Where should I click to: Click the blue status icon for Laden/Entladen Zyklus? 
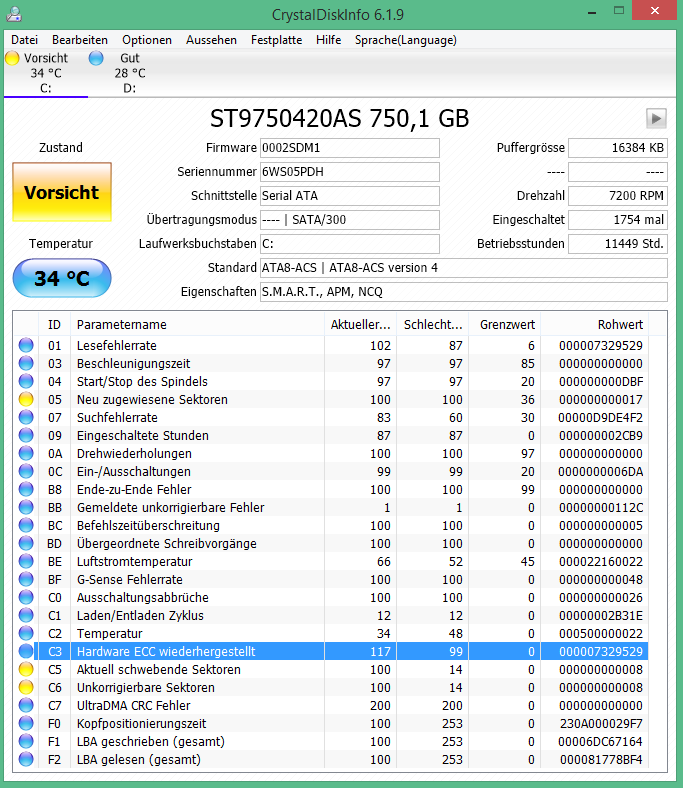coord(26,616)
